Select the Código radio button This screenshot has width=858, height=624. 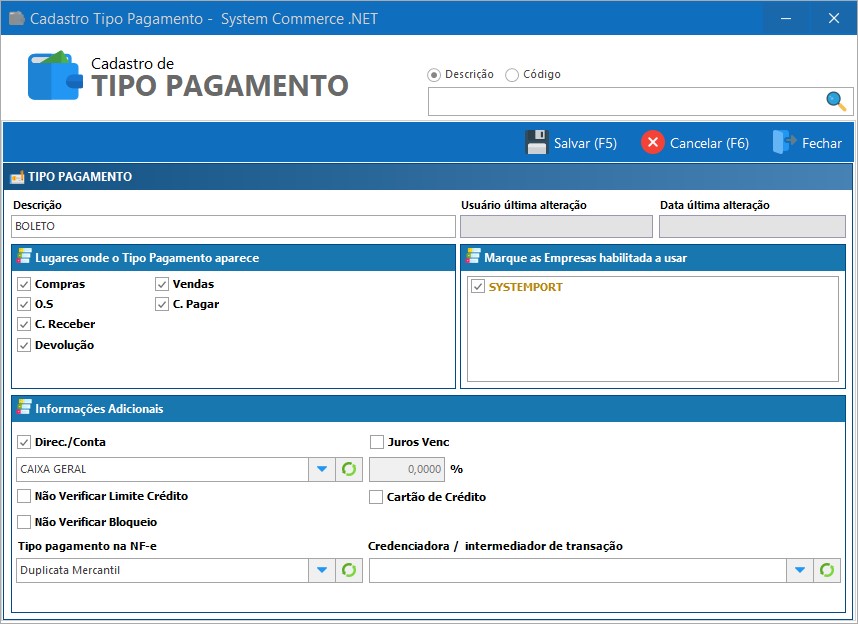511,74
